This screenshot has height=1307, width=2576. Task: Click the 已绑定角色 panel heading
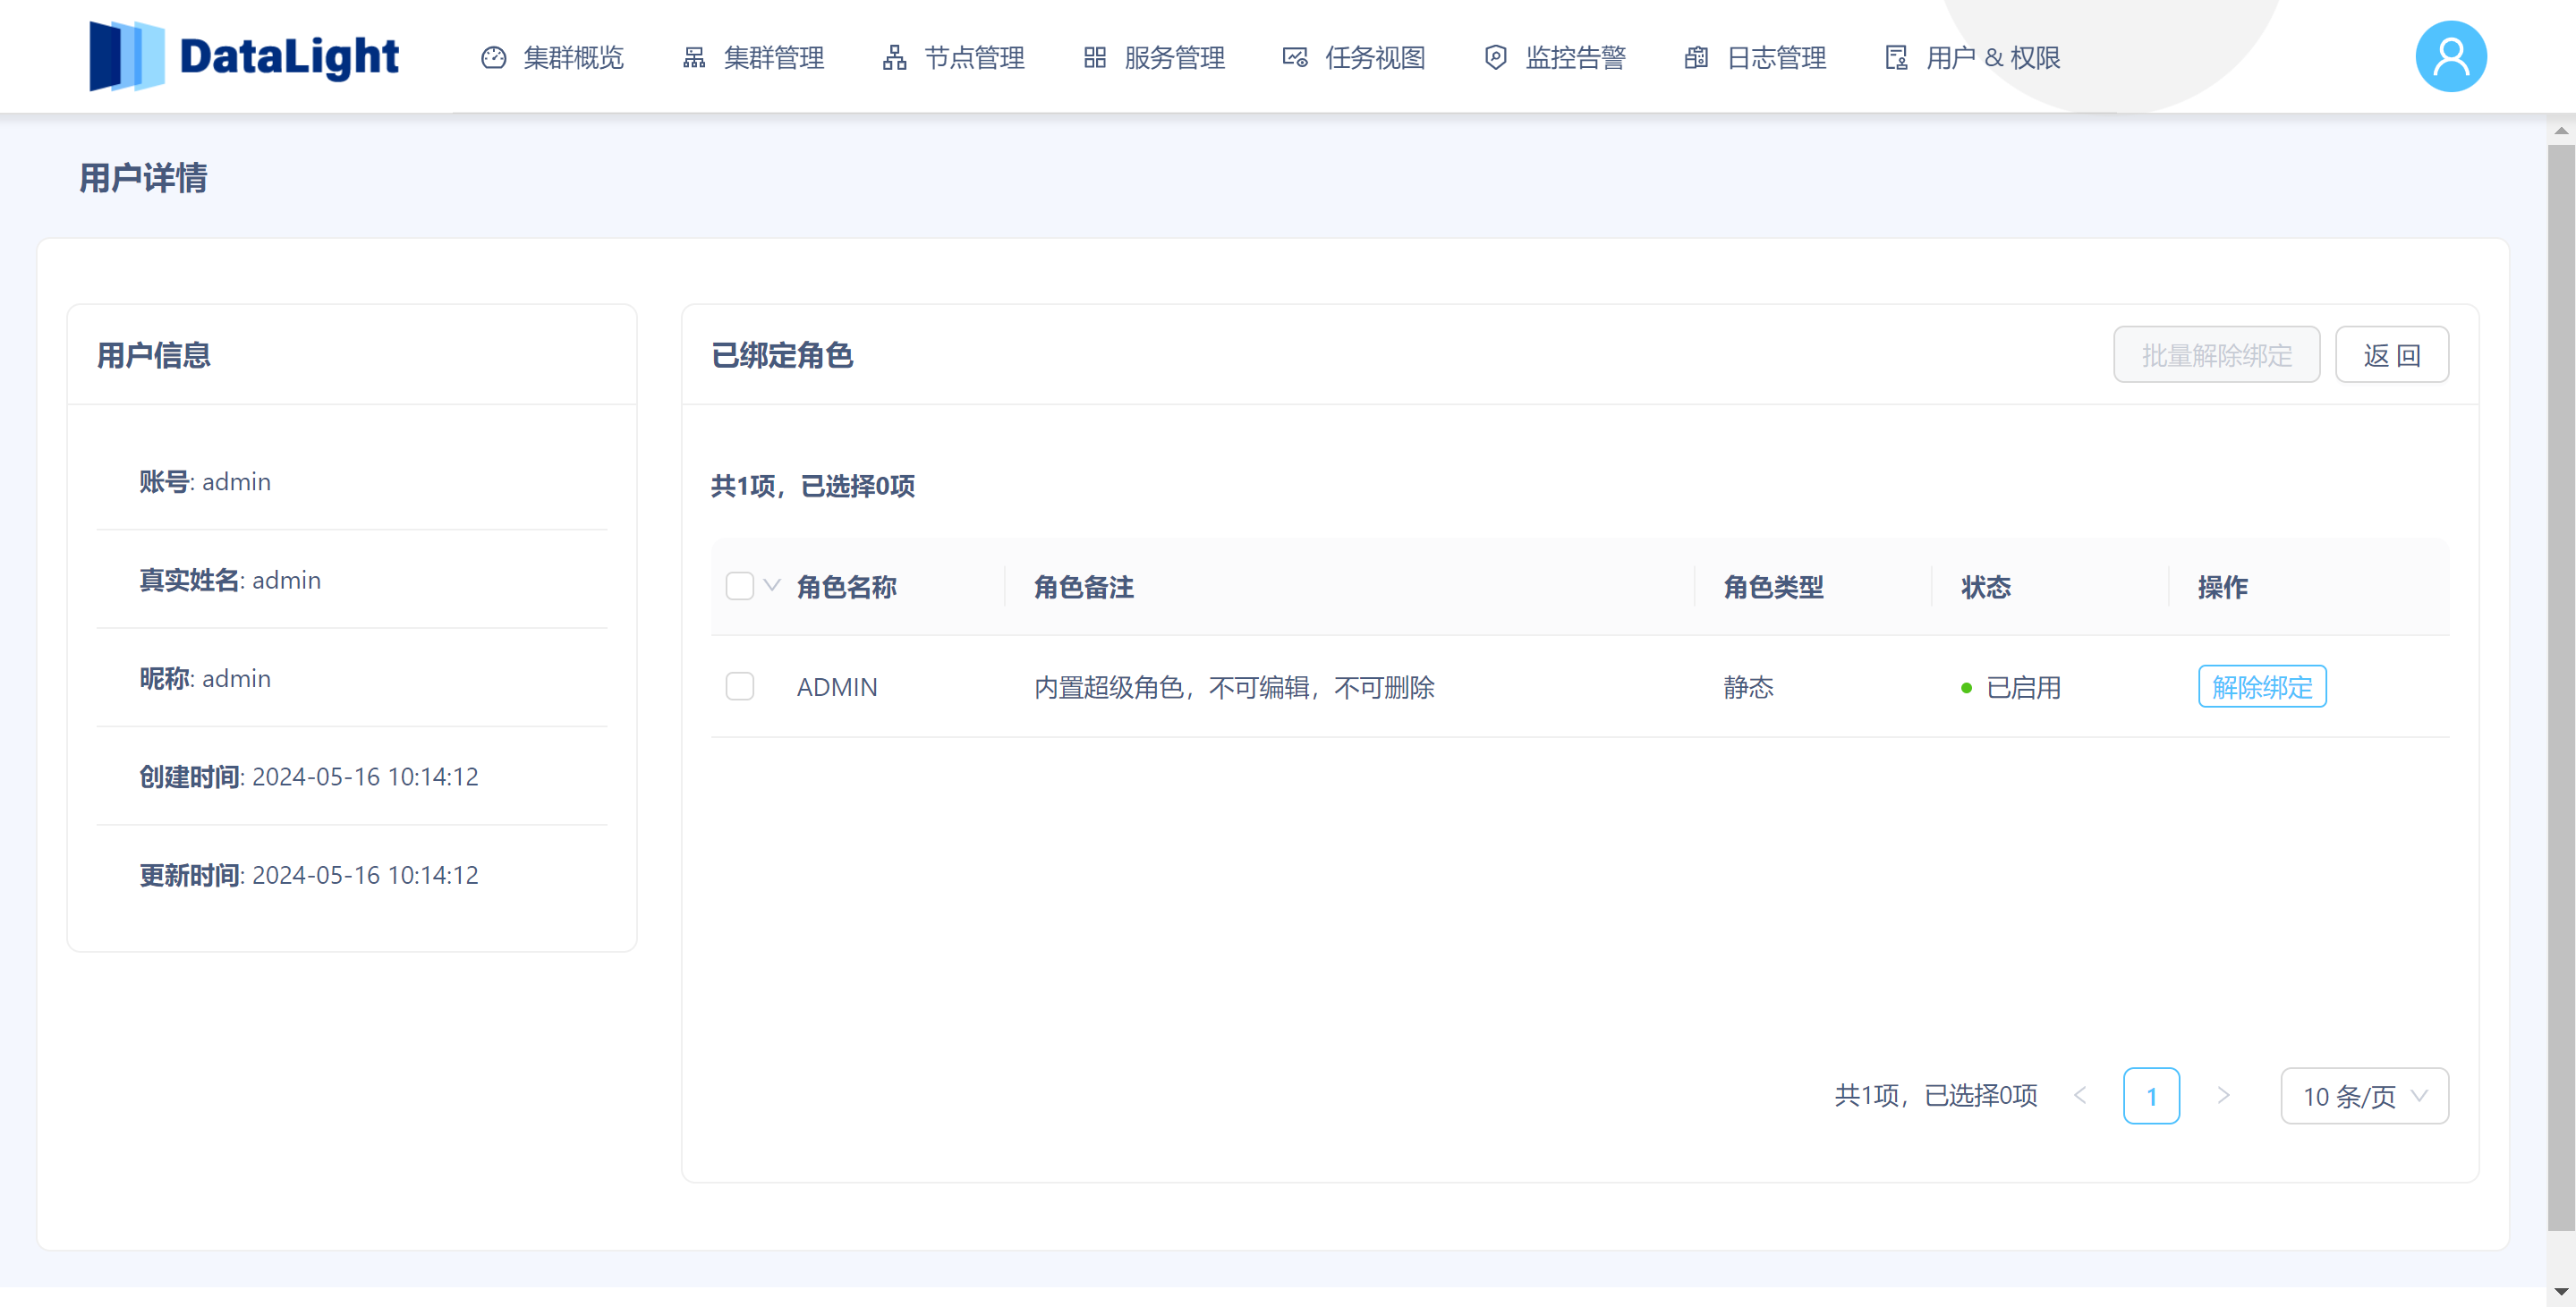coord(782,355)
